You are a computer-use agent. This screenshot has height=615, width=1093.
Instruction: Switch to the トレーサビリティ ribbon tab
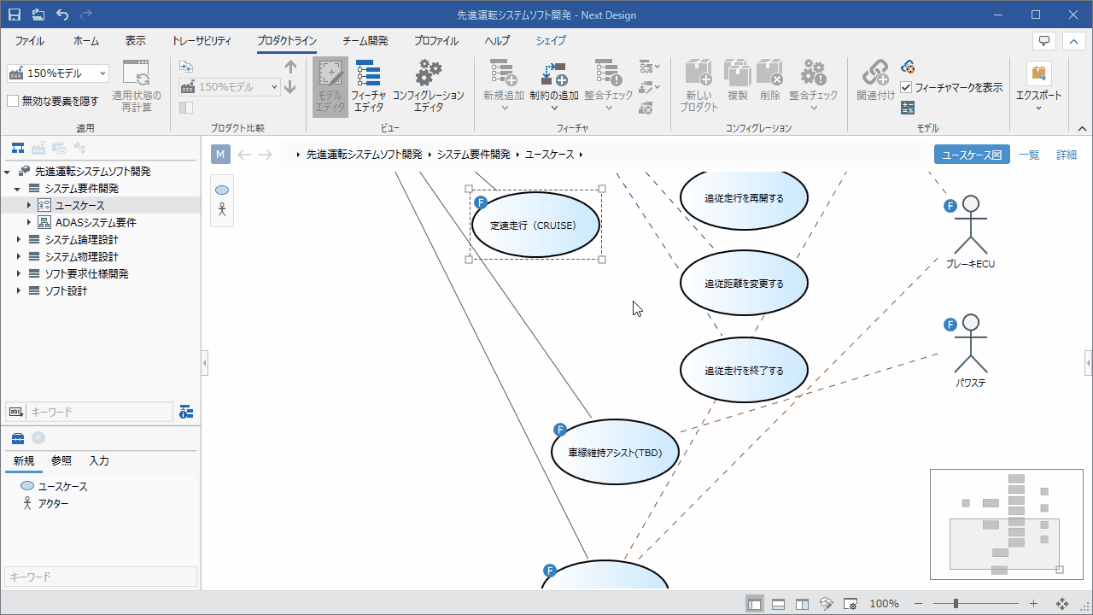[x=201, y=41]
